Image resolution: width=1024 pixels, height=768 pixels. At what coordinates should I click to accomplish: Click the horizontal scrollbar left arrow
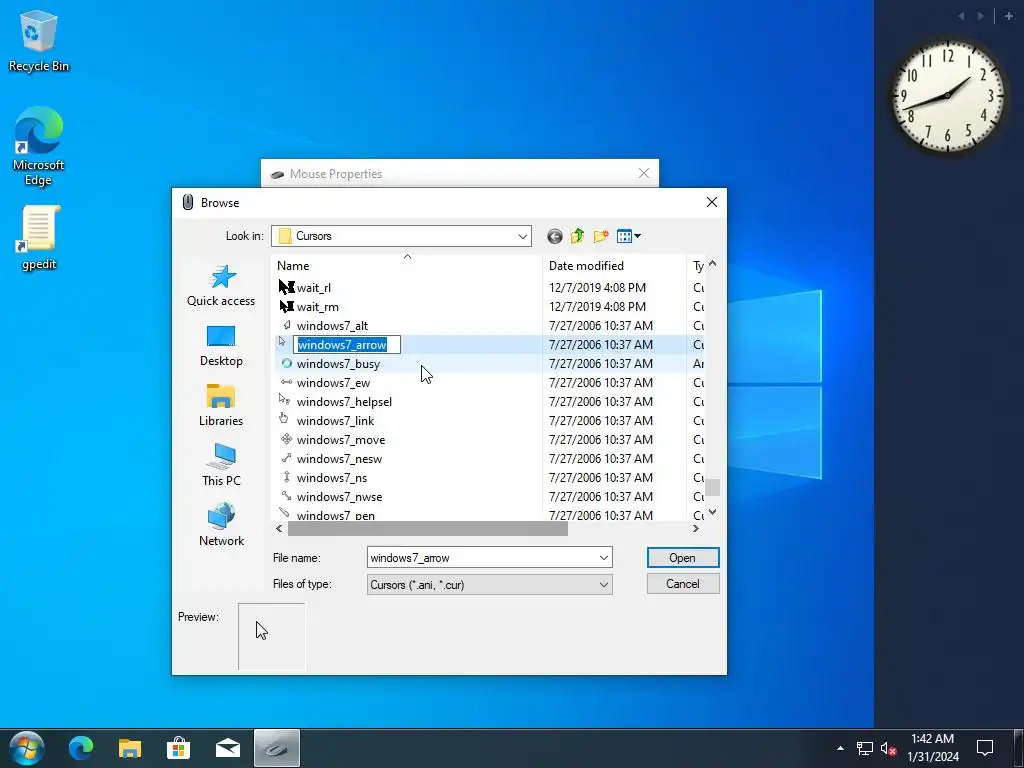click(280, 528)
